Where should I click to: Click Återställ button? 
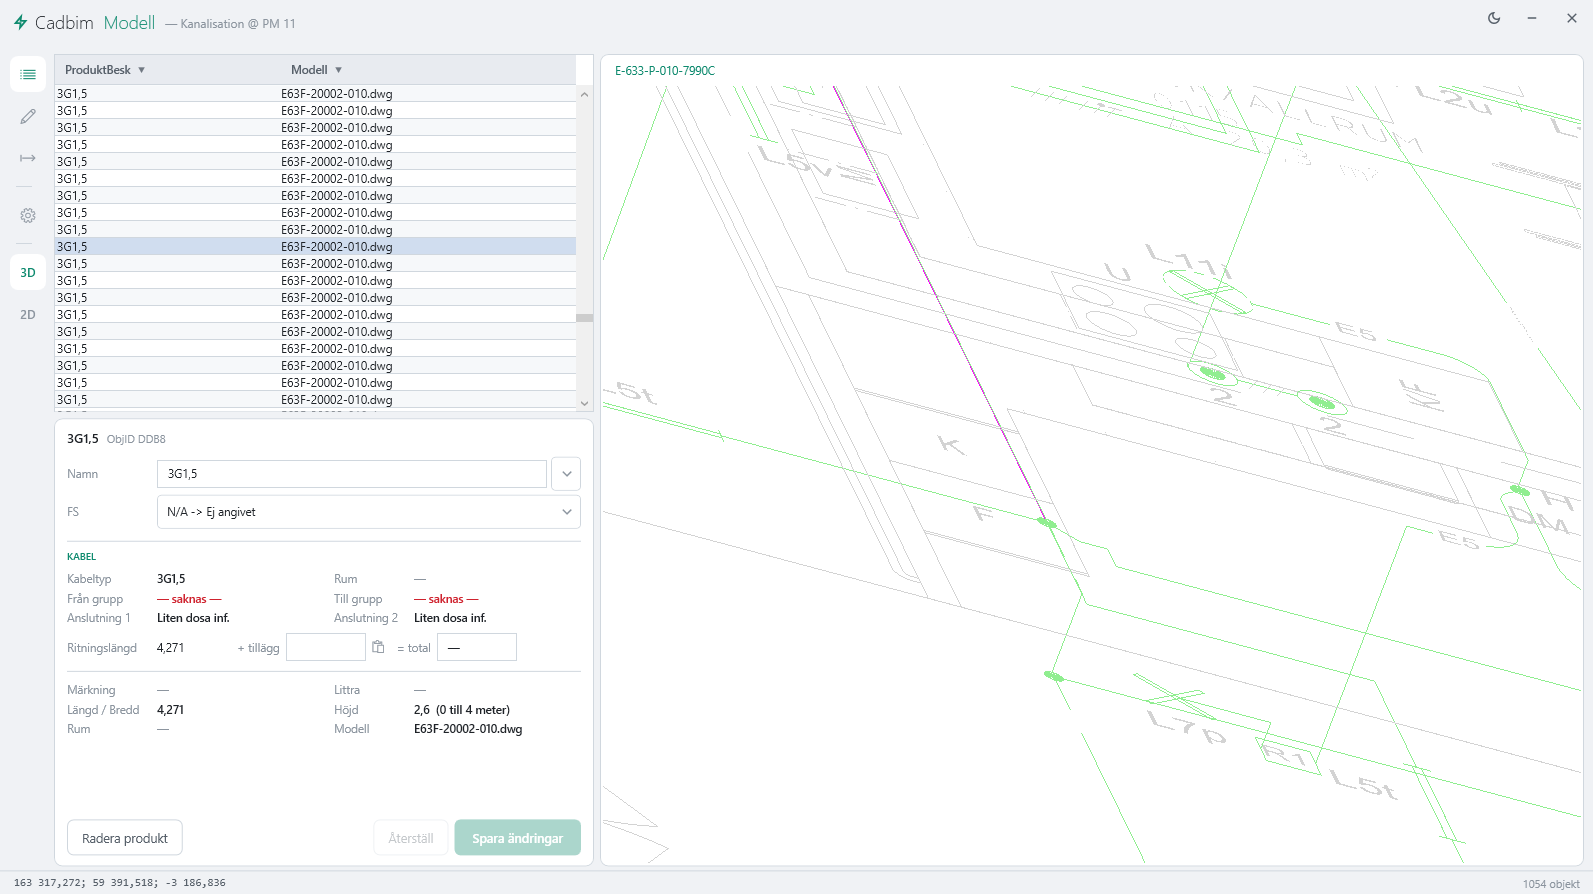click(x=411, y=838)
